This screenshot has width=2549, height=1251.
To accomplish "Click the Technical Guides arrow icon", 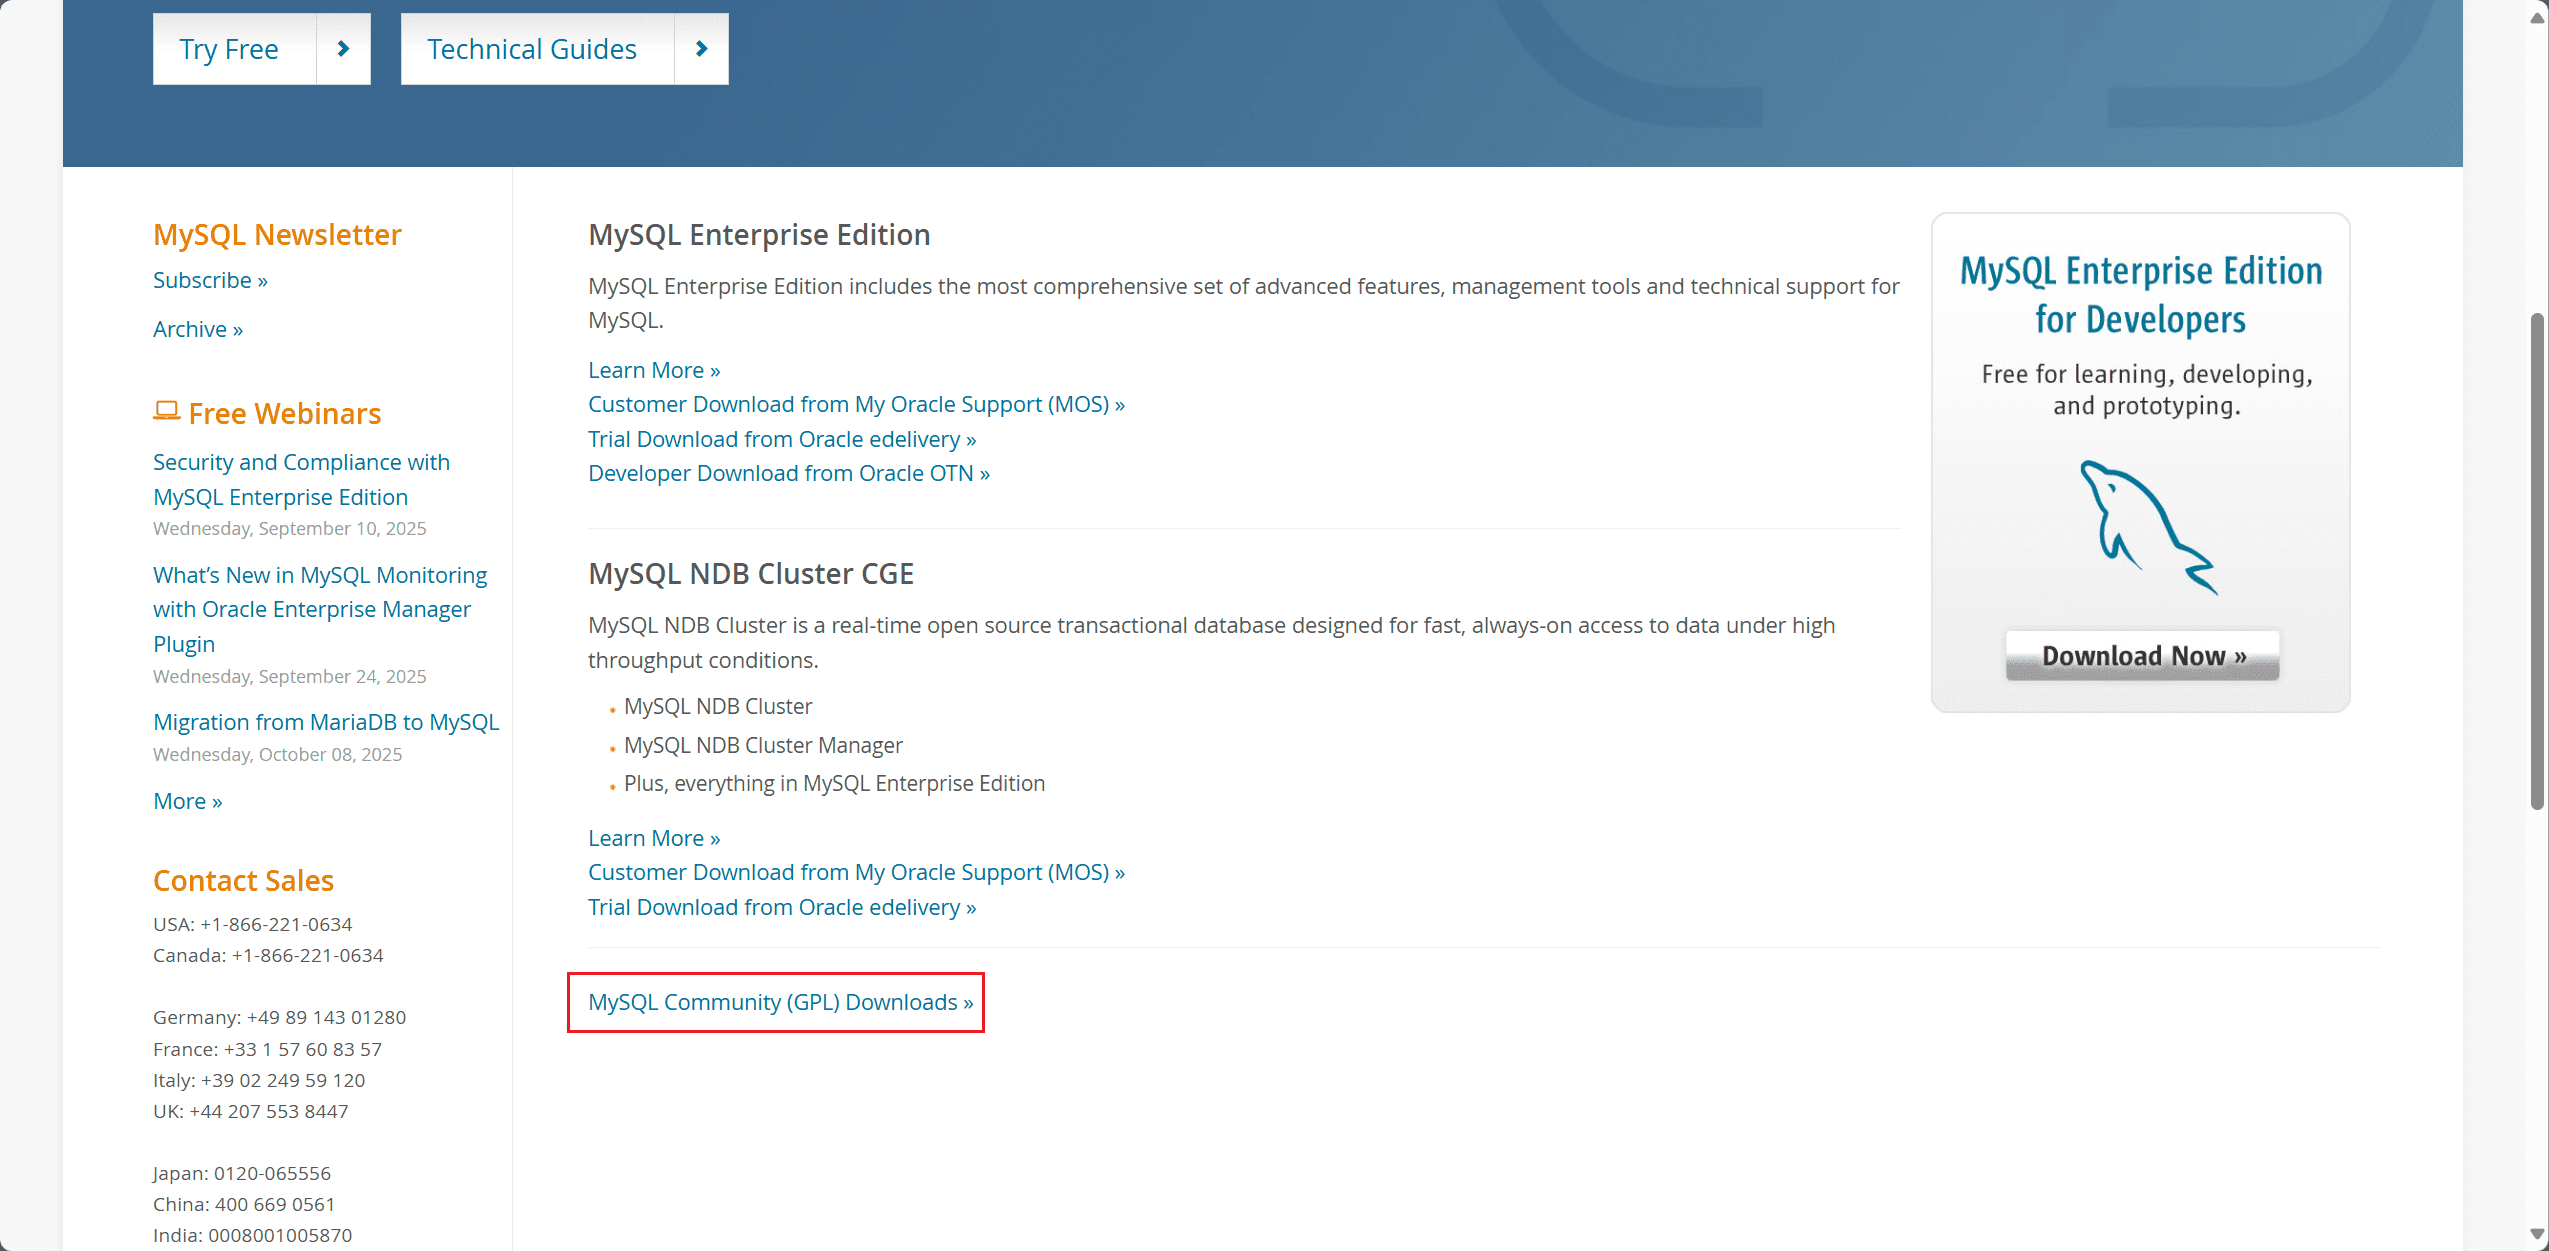I will 701,49.
